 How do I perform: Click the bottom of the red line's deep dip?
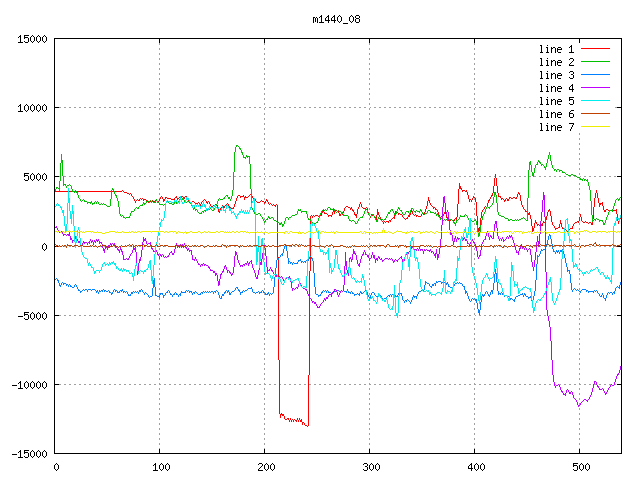306,425
